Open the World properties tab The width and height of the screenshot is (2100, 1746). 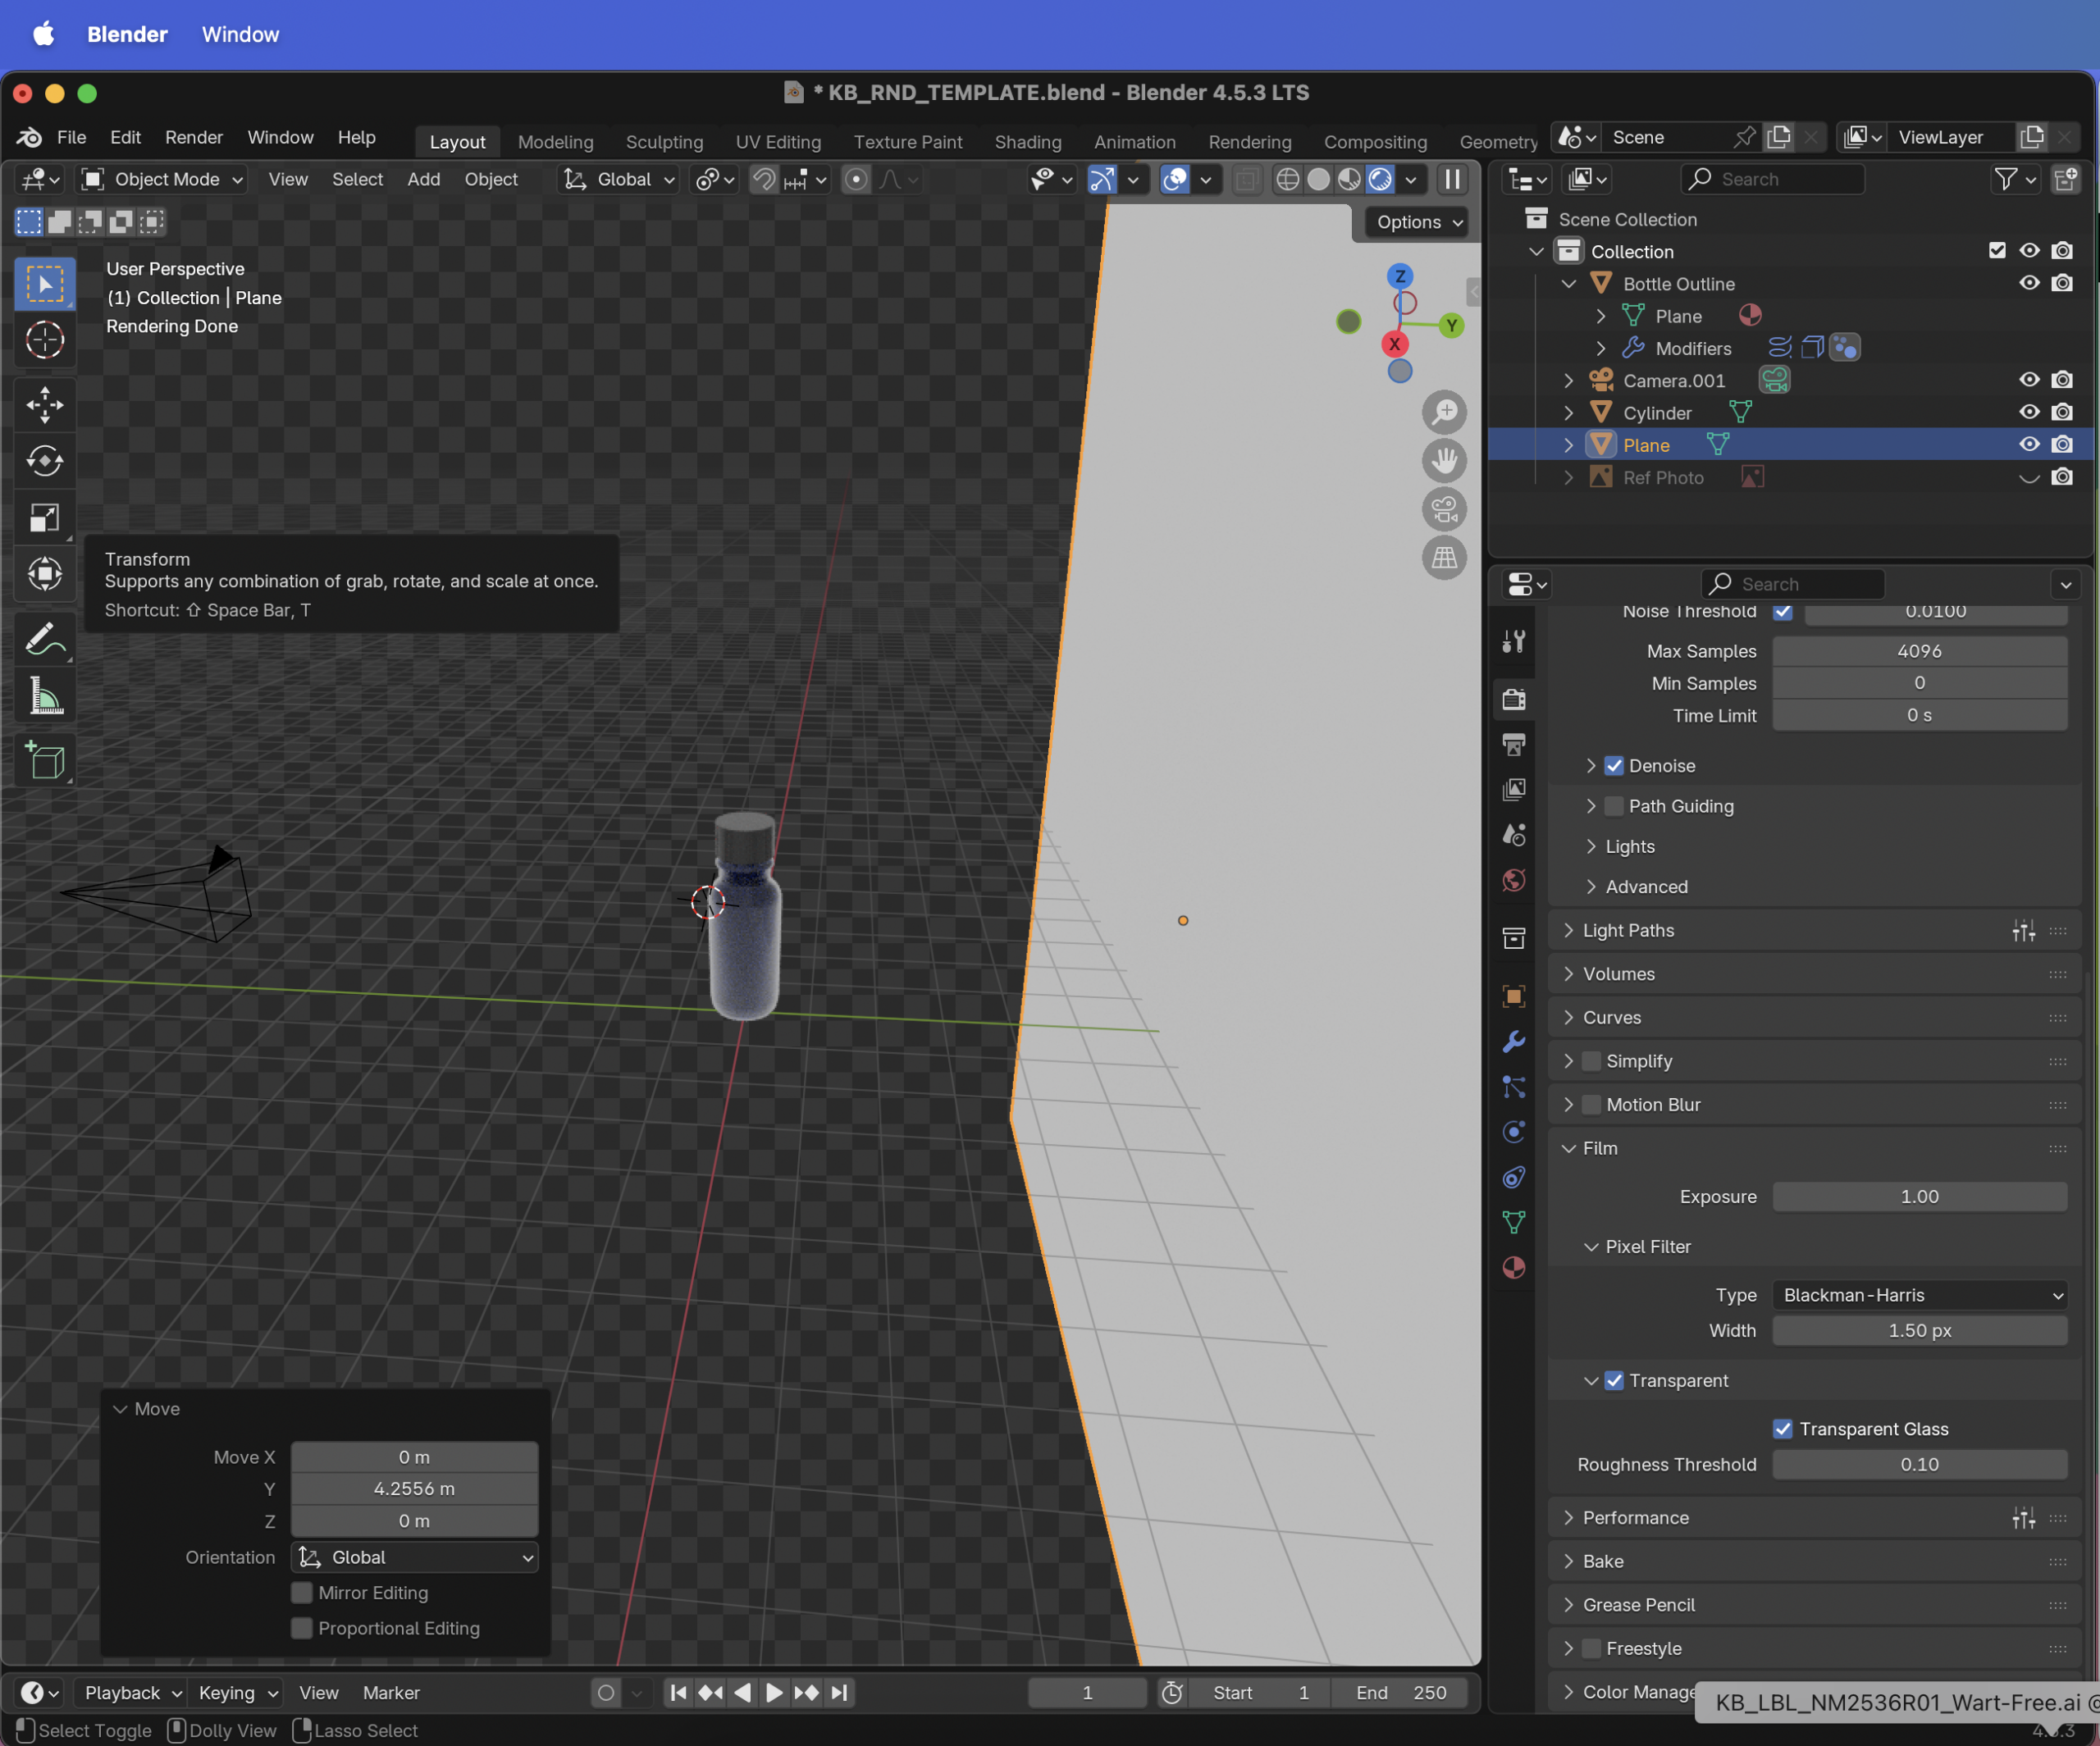(1514, 881)
